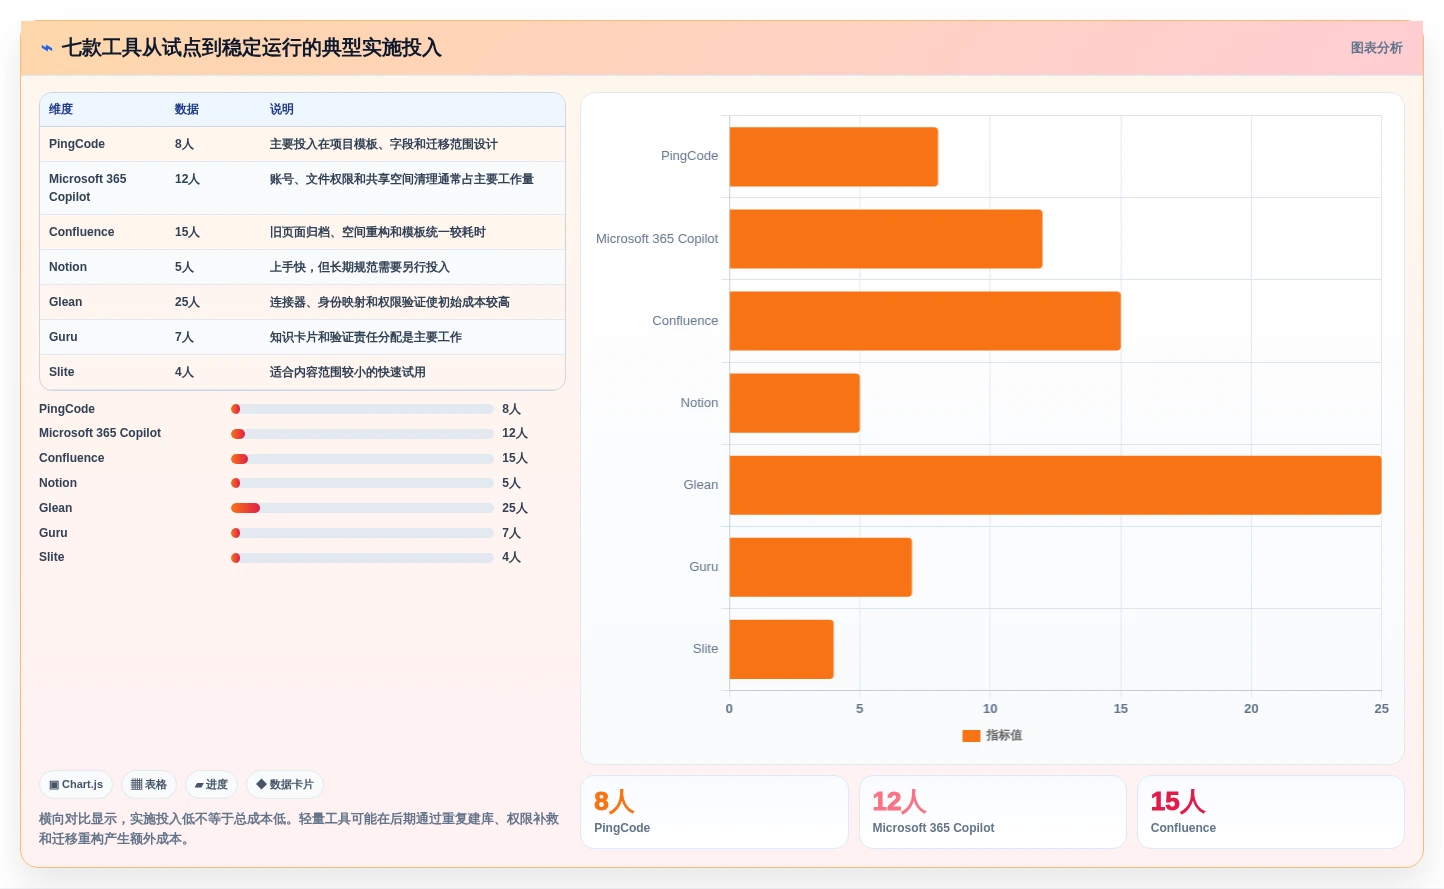Click the Notion bar in the chart
The height and width of the screenshot is (889, 1444).
(795, 403)
